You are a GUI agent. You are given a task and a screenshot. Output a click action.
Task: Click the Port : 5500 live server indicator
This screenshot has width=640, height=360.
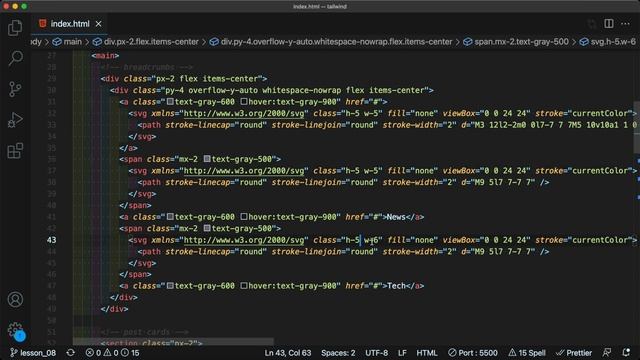(x=473, y=353)
